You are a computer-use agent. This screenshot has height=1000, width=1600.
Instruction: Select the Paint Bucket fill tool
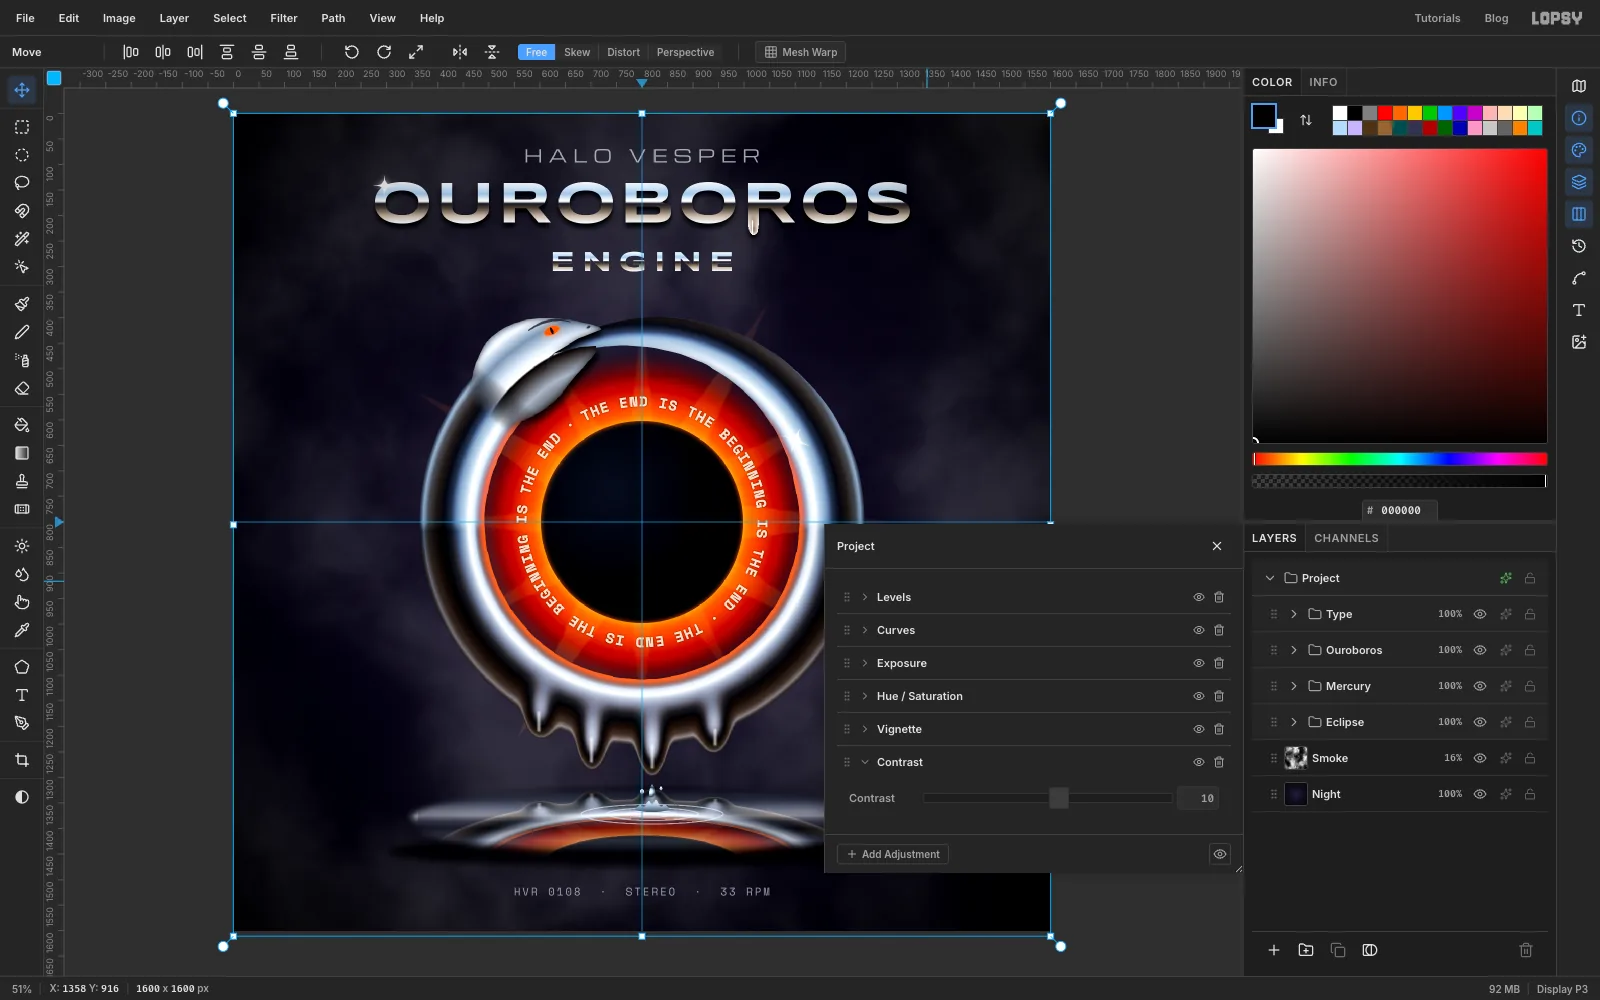[22, 425]
